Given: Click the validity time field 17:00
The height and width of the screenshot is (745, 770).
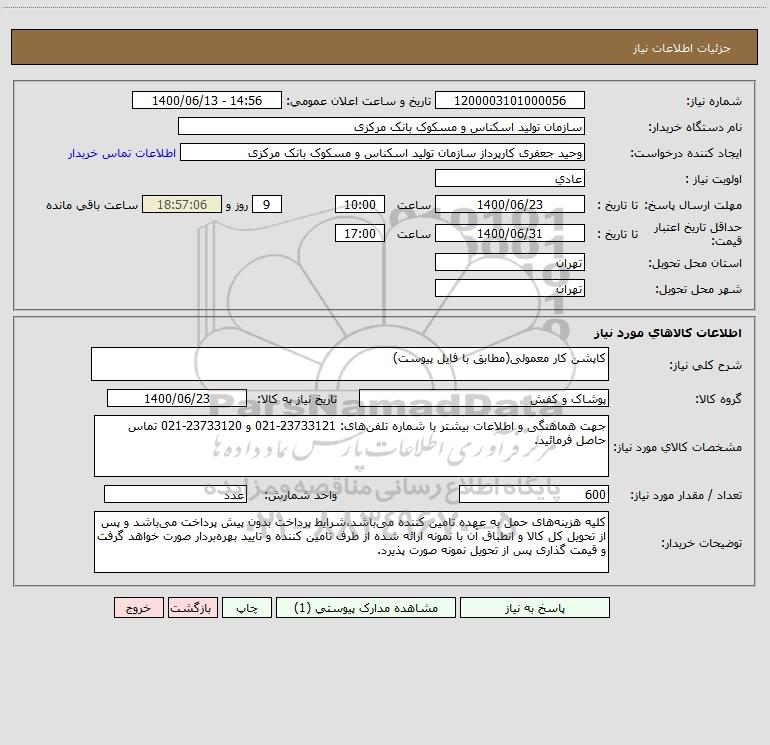Looking at the screenshot, I should [359, 233].
